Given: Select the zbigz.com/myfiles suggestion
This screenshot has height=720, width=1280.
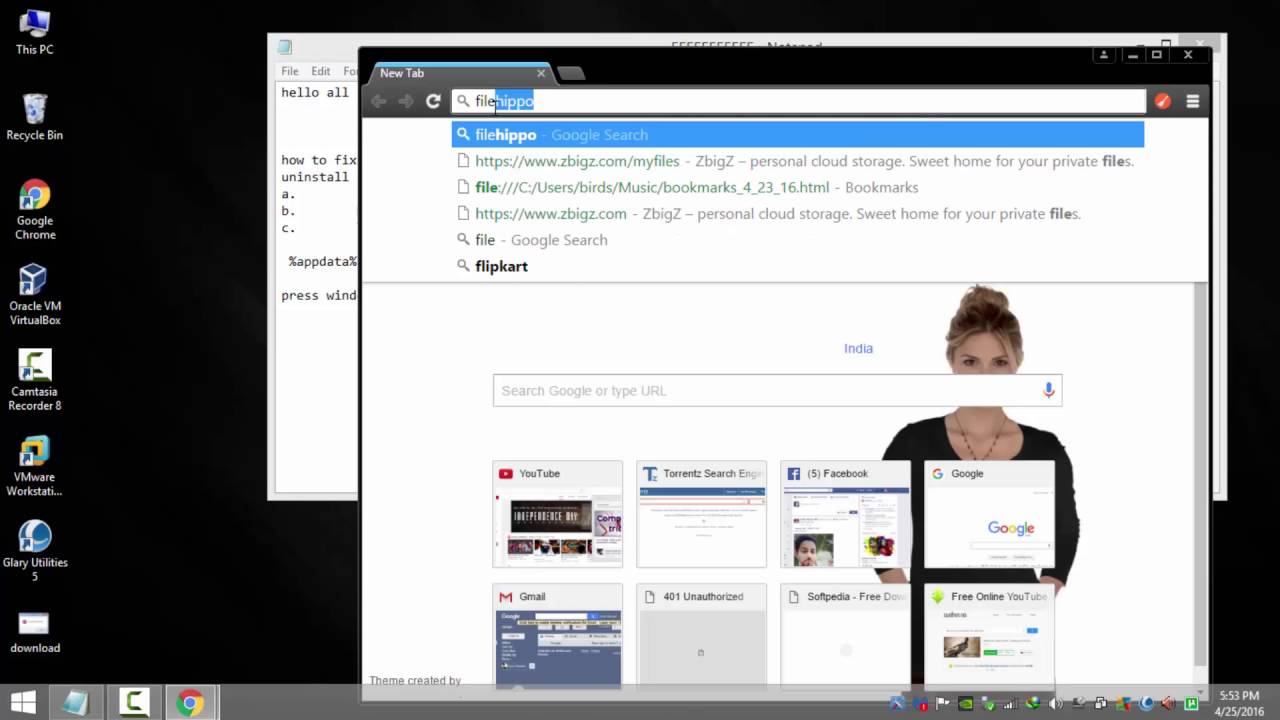Looking at the screenshot, I should tap(797, 161).
